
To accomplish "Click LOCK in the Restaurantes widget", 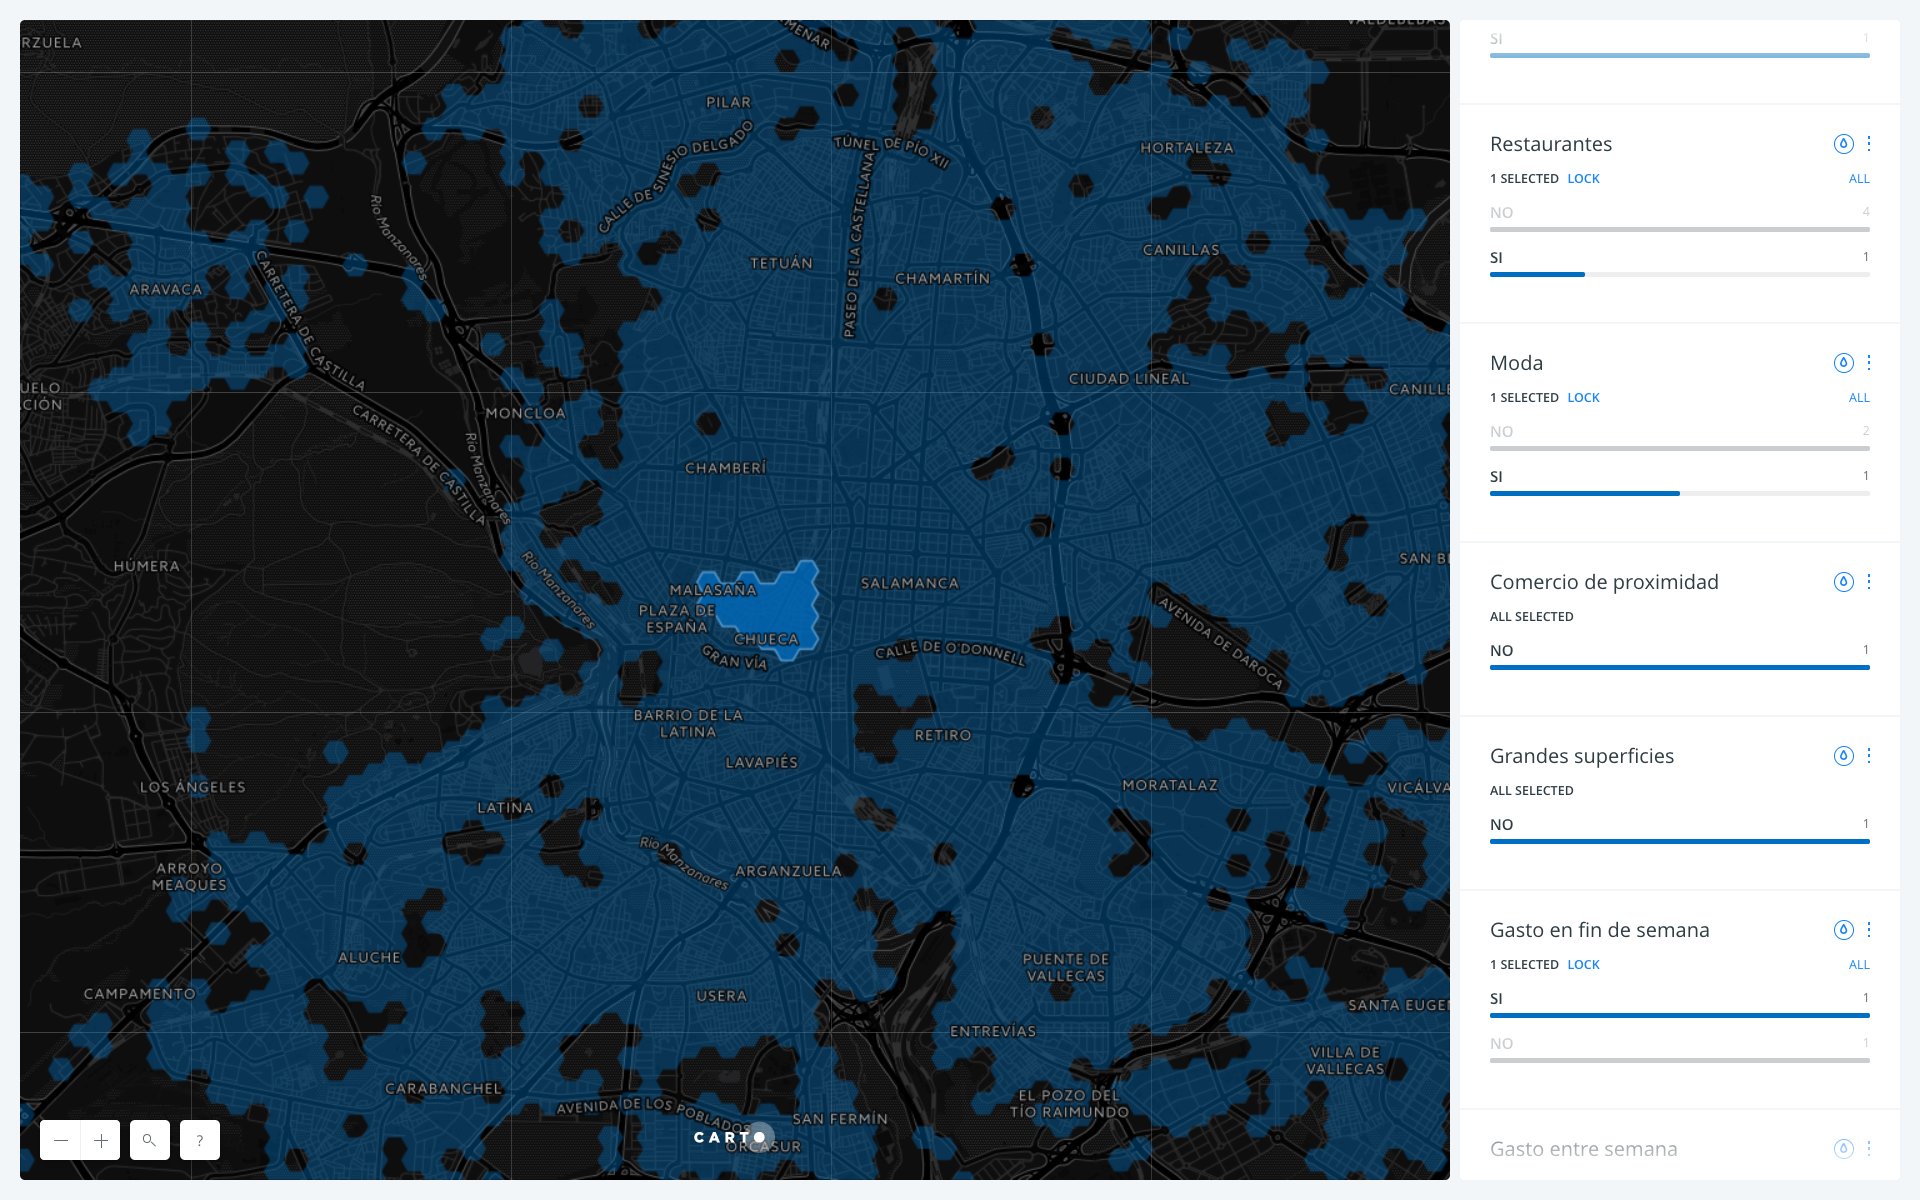I will (x=1583, y=179).
